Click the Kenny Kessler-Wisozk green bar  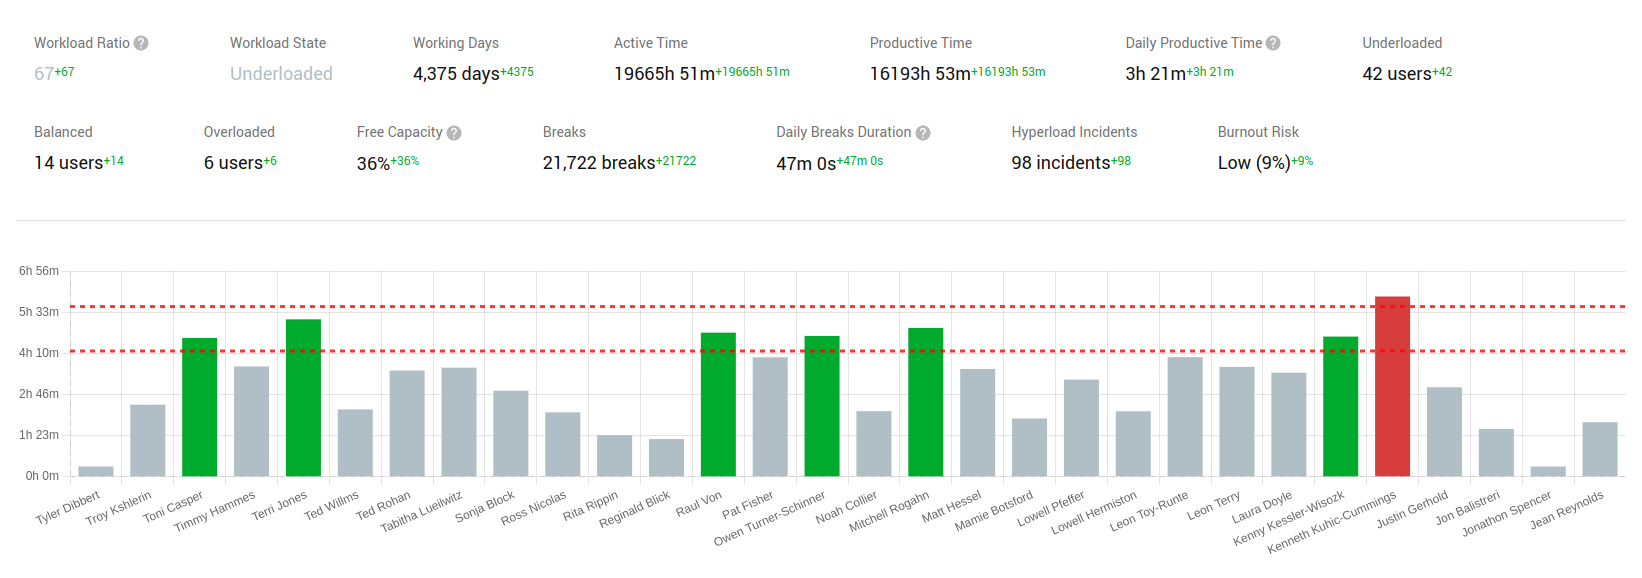click(1340, 406)
